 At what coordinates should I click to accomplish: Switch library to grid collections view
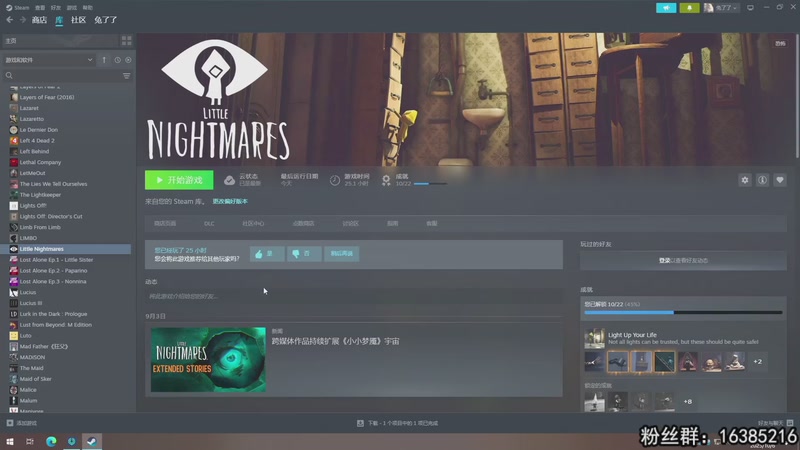127,40
